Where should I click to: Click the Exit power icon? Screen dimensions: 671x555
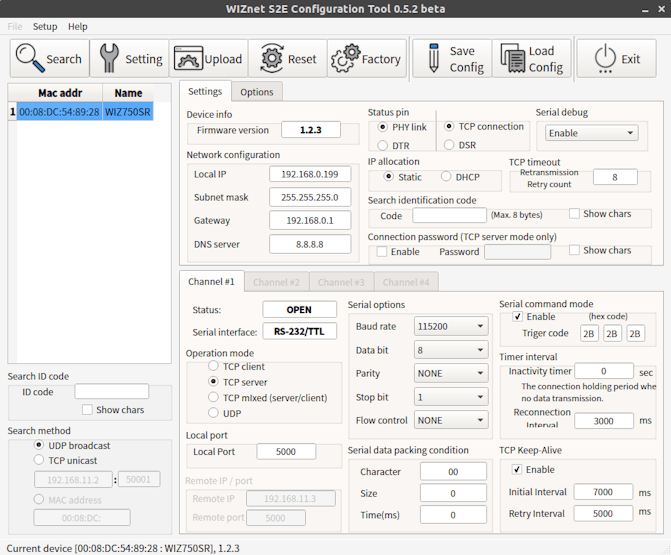(605, 58)
